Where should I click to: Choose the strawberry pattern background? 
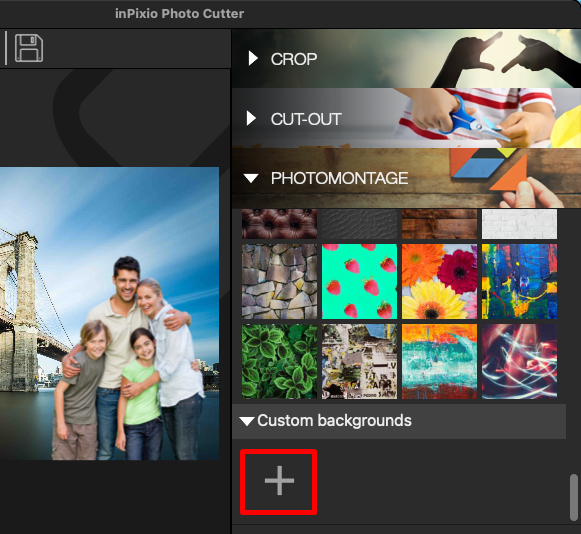pos(359,281)
